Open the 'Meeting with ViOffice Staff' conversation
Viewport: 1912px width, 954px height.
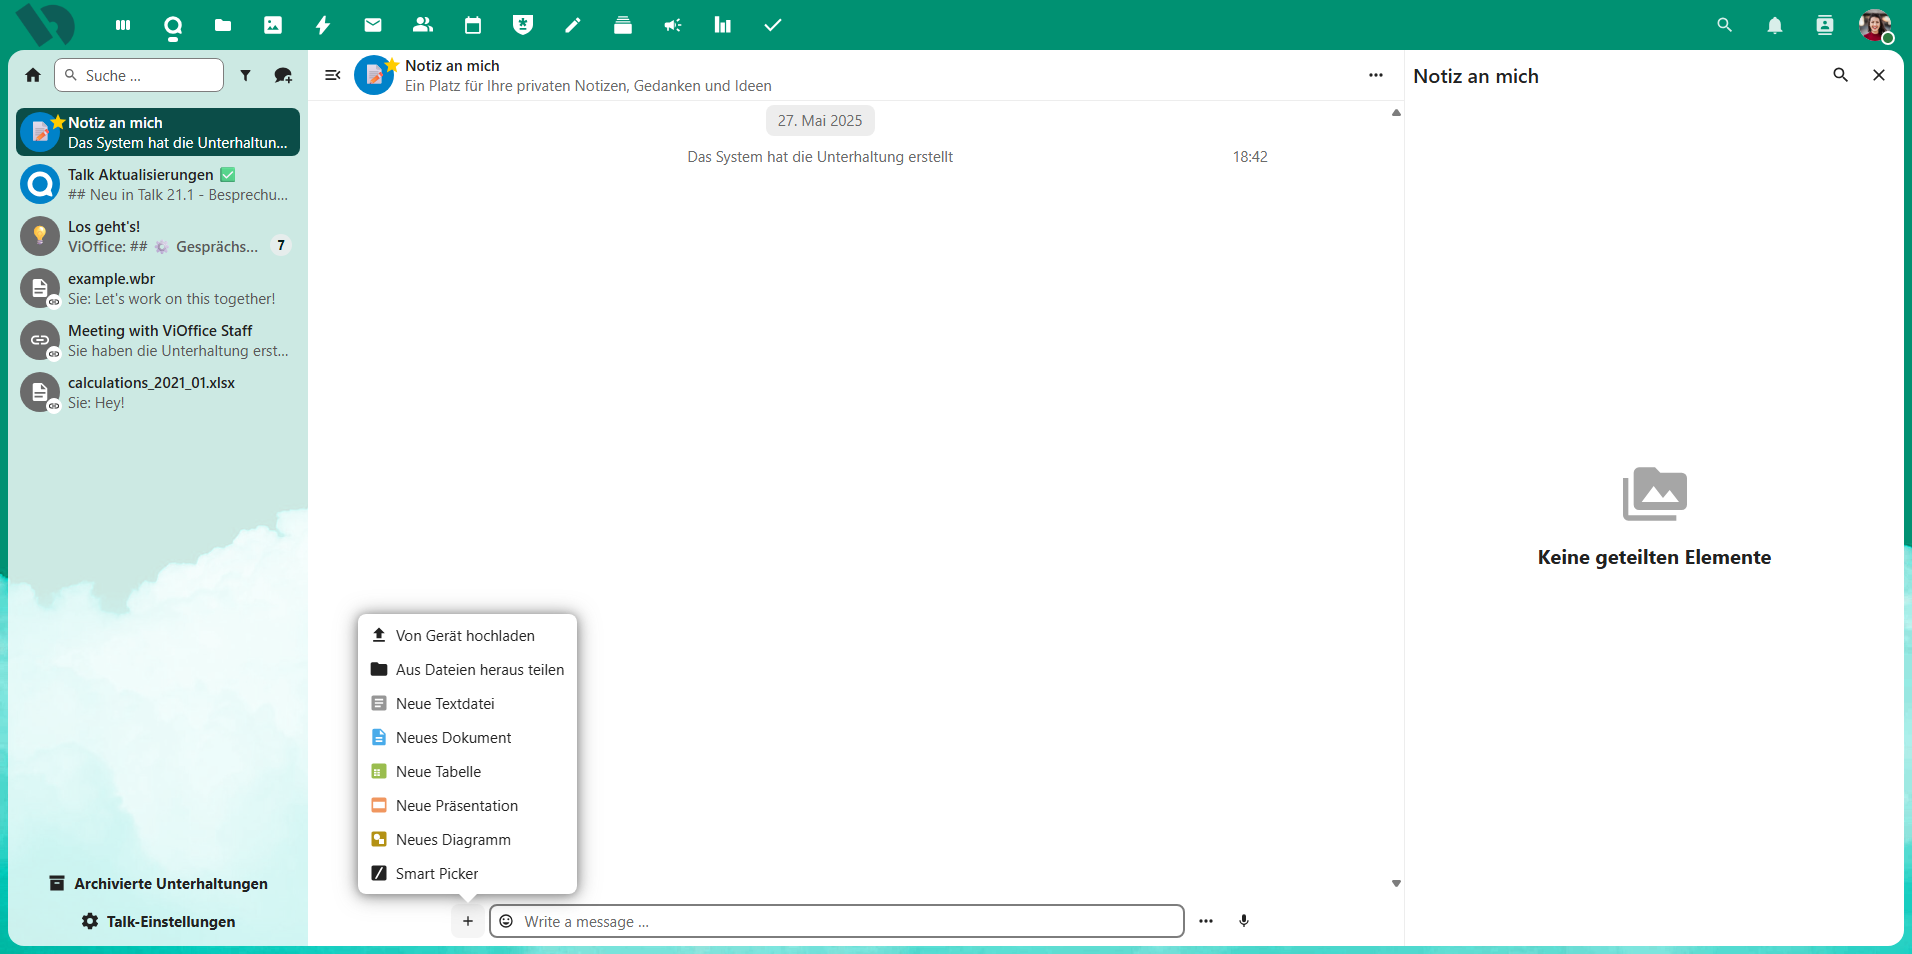coord(160,341)
